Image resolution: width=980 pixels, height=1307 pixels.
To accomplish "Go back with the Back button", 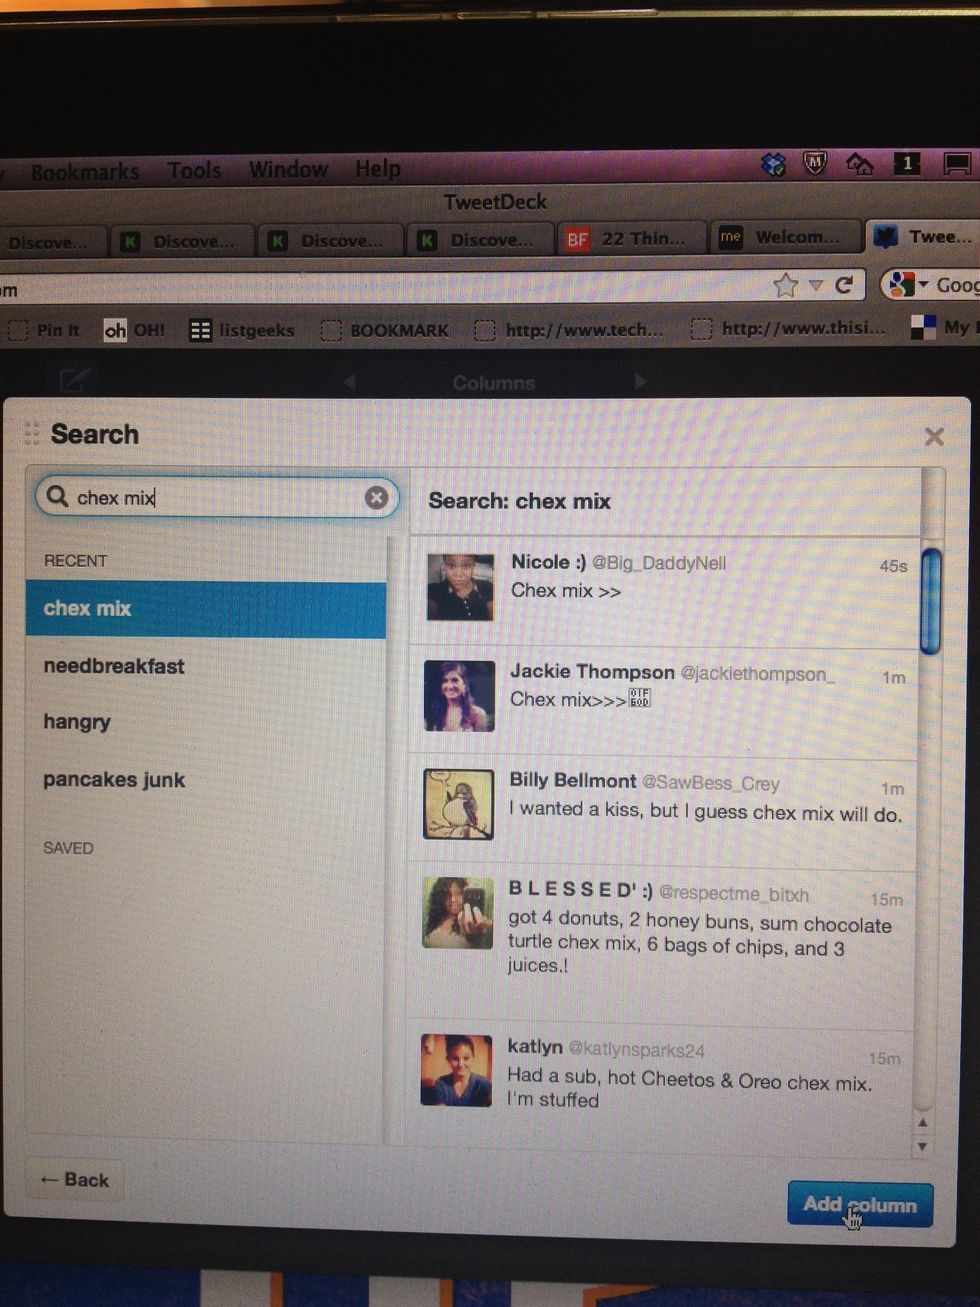I will click(74, 1180).
